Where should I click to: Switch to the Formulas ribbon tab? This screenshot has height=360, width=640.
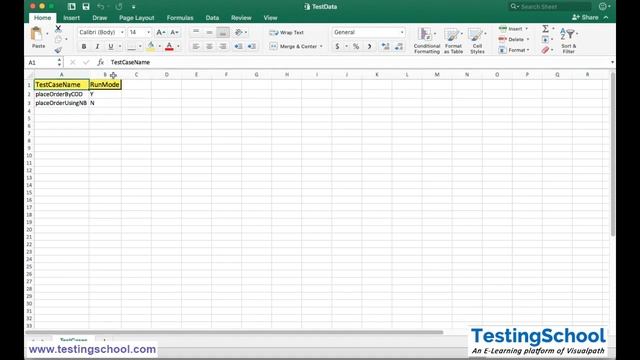point(180,18)
